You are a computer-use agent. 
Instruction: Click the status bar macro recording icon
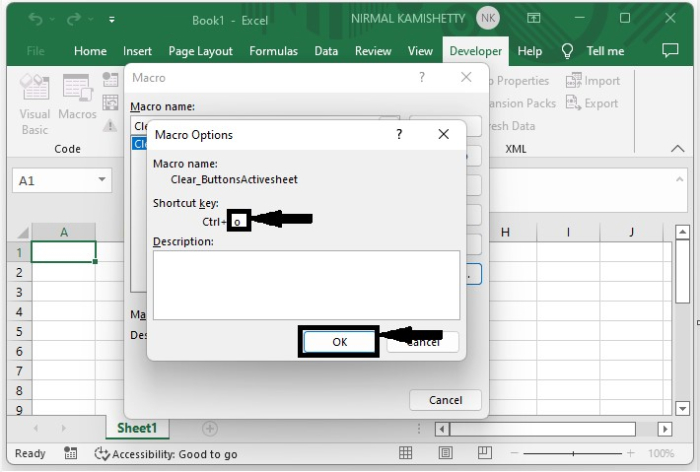(x=70, y=453)
